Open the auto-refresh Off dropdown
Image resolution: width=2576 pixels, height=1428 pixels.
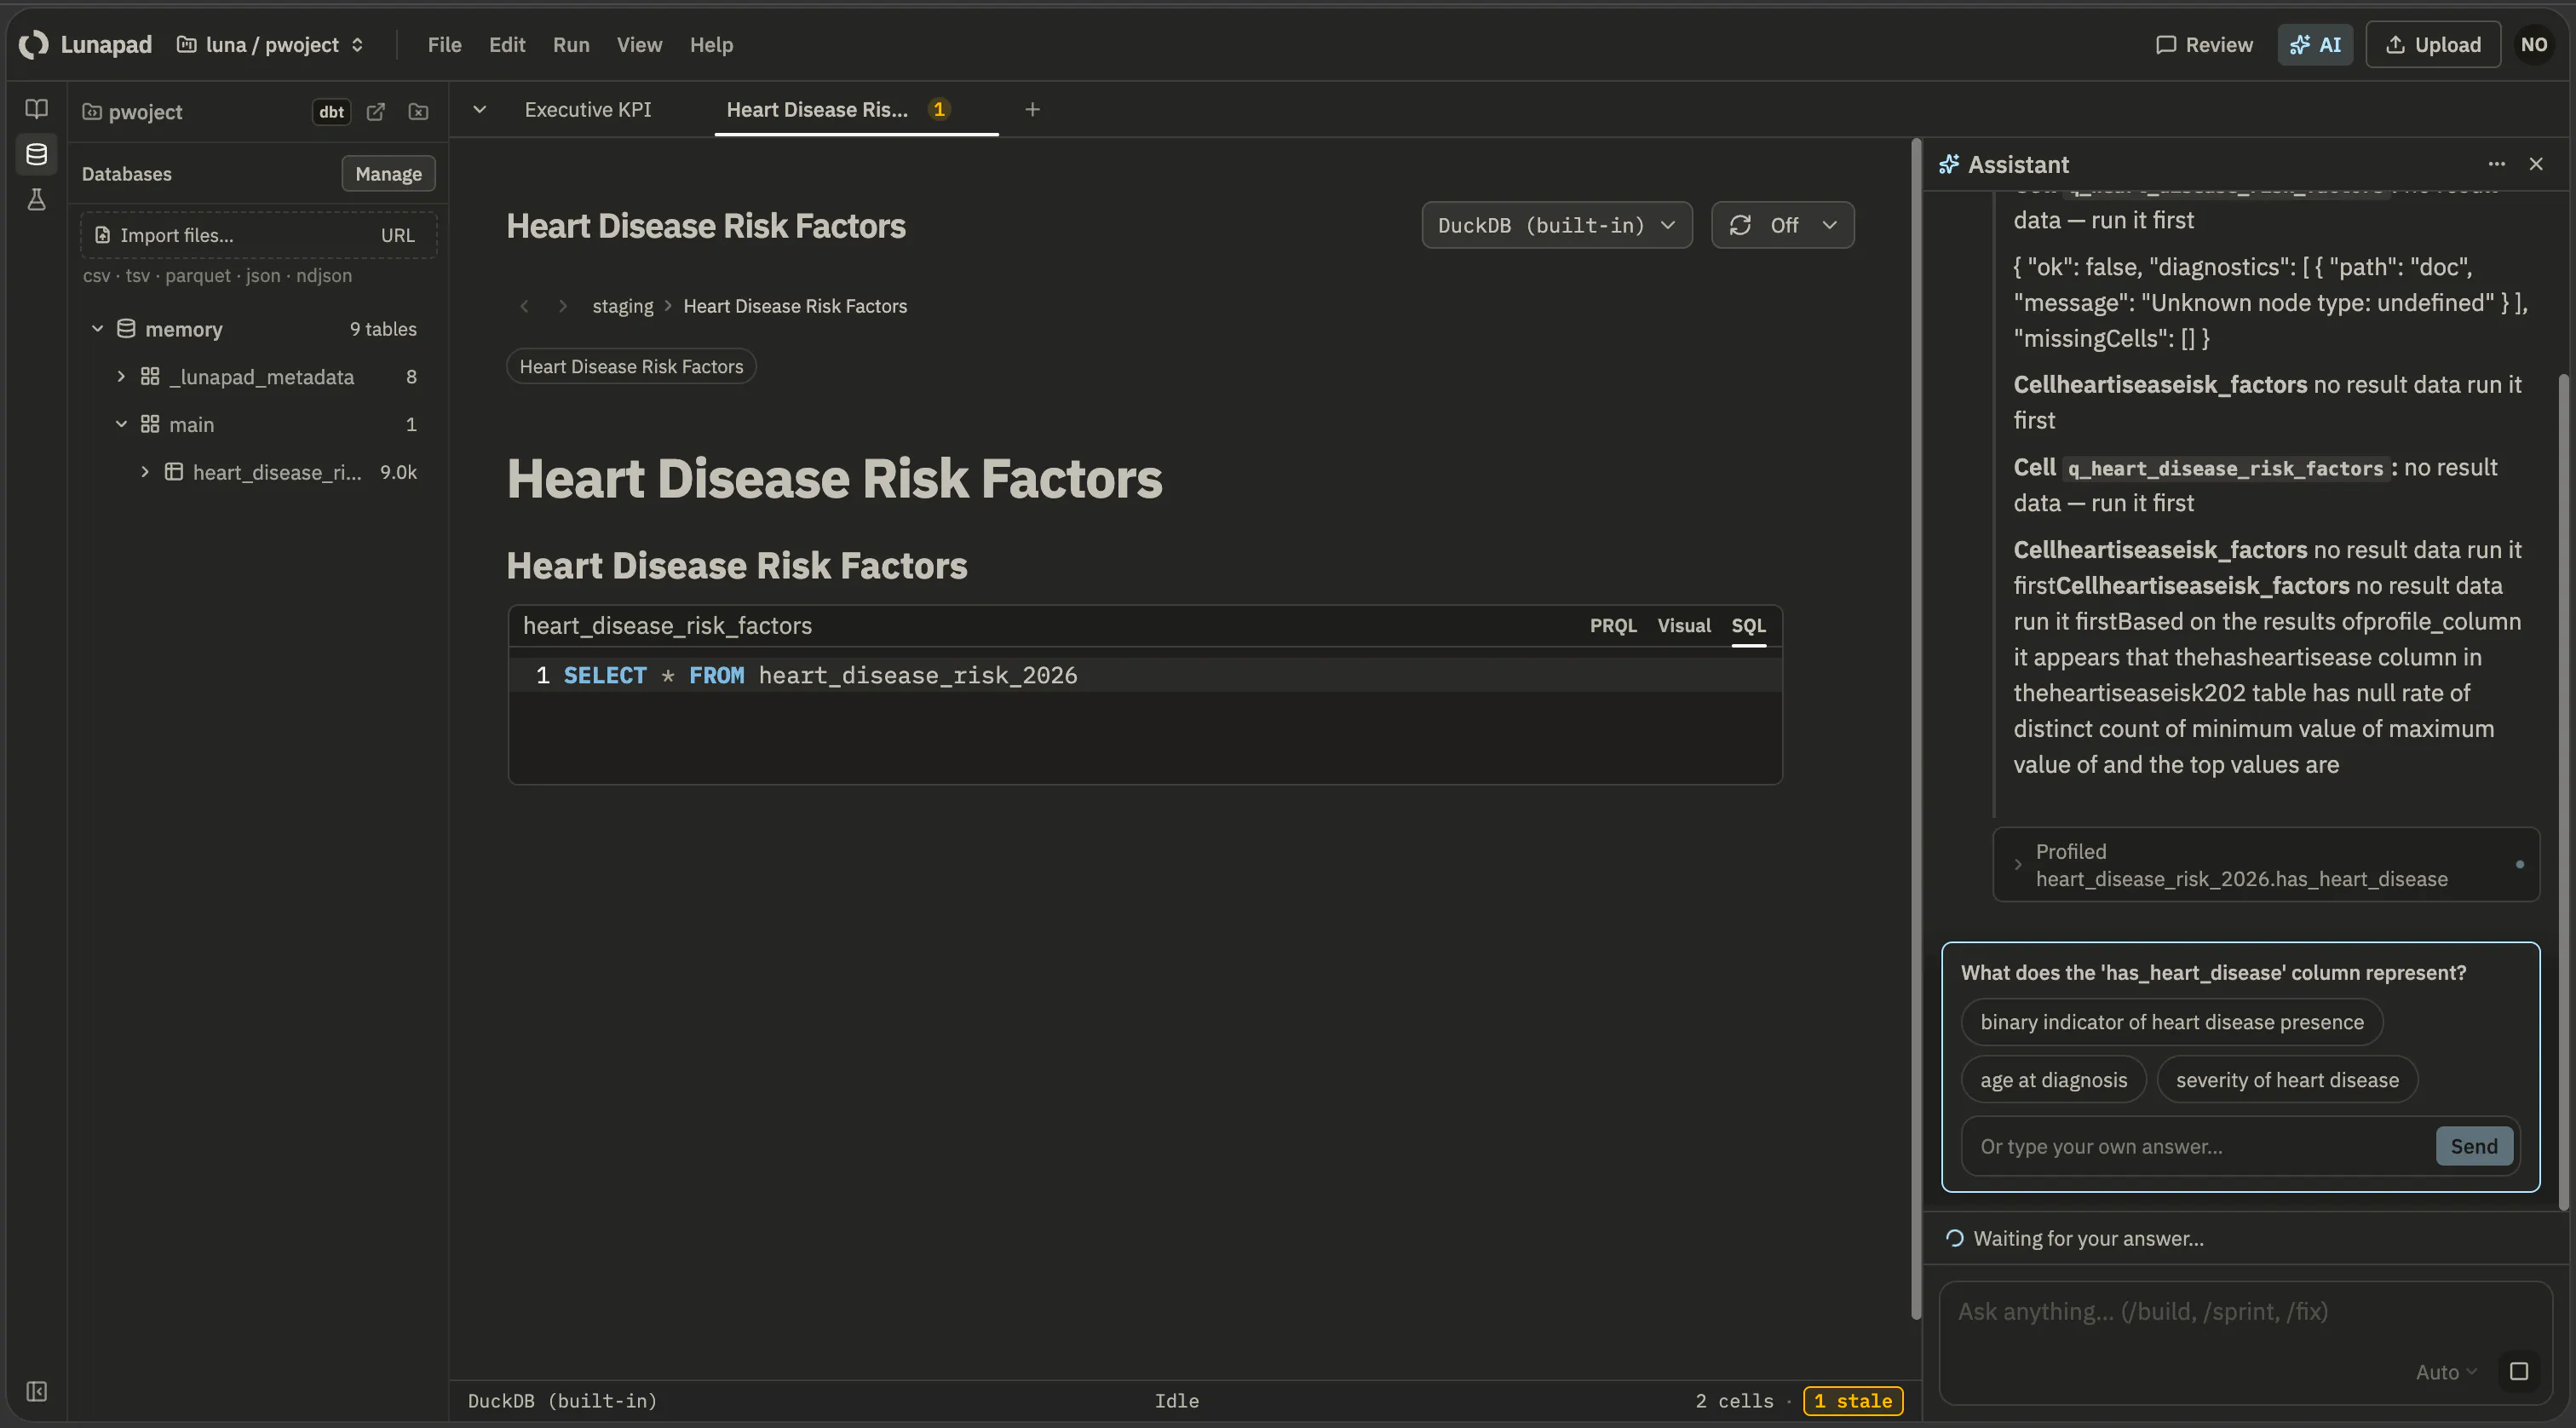(1782, 225)
